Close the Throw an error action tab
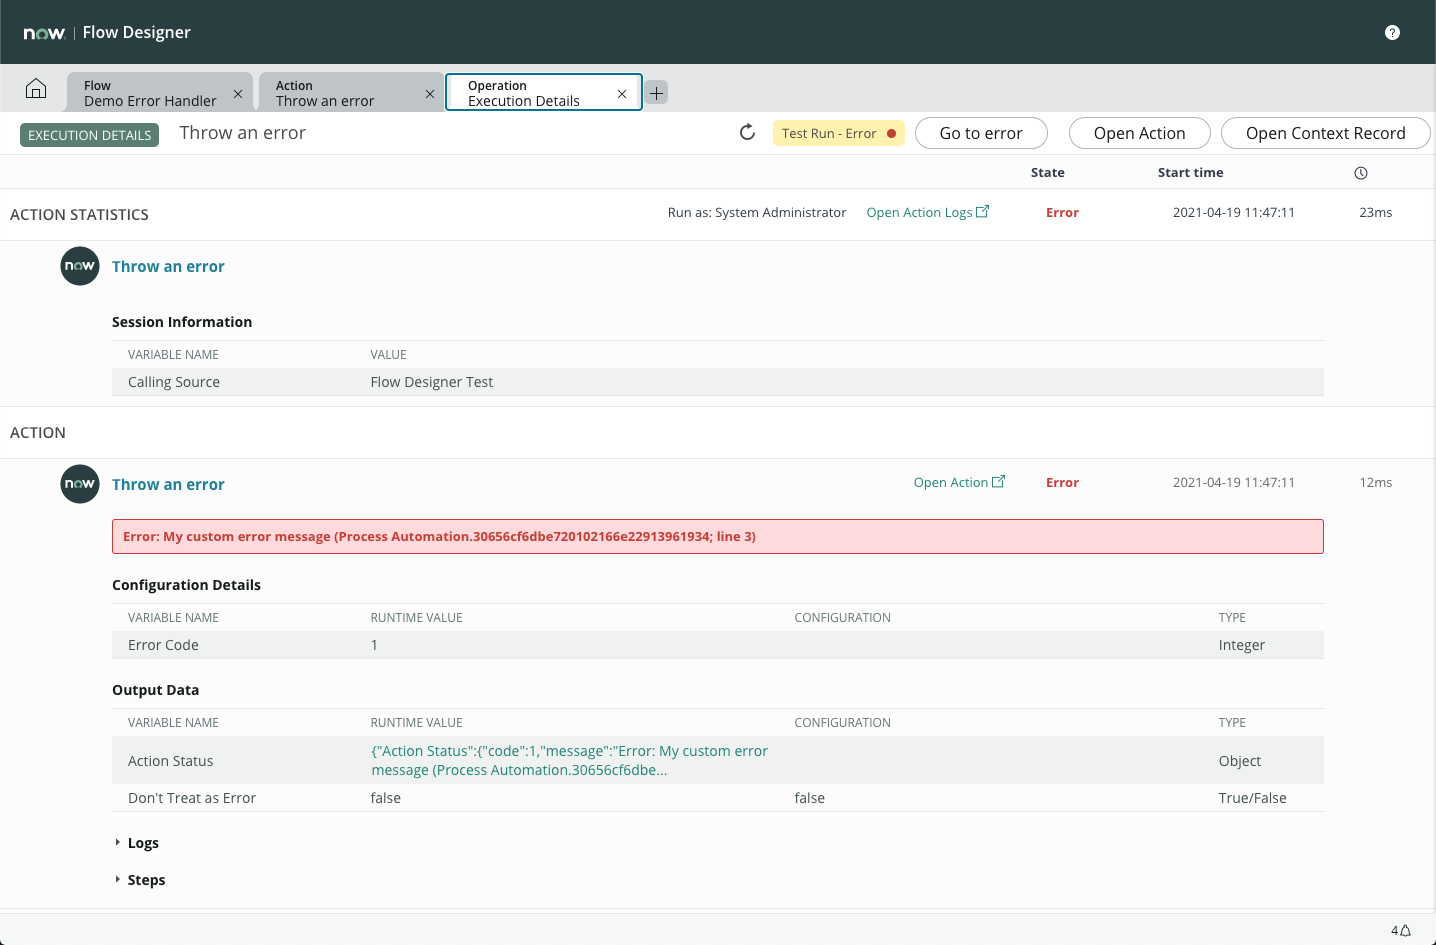Viewport: 1436px width, 945px height. pos(430,94)
